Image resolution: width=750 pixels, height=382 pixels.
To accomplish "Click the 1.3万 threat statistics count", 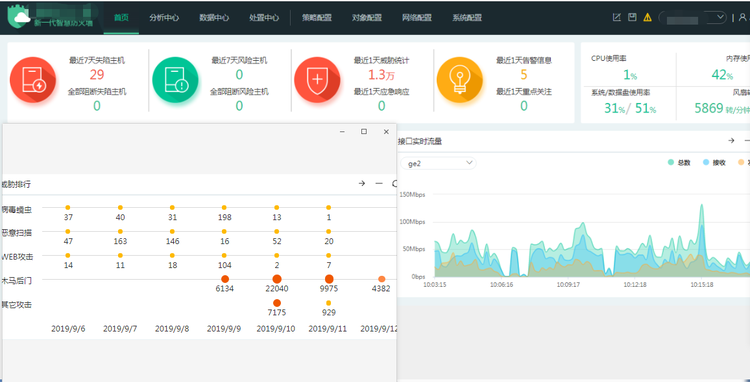I will pos(381,75).
